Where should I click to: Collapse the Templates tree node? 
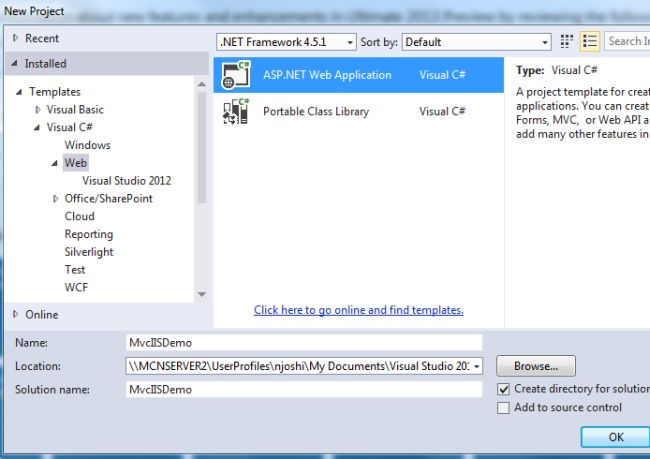click(x=19, y=92)
